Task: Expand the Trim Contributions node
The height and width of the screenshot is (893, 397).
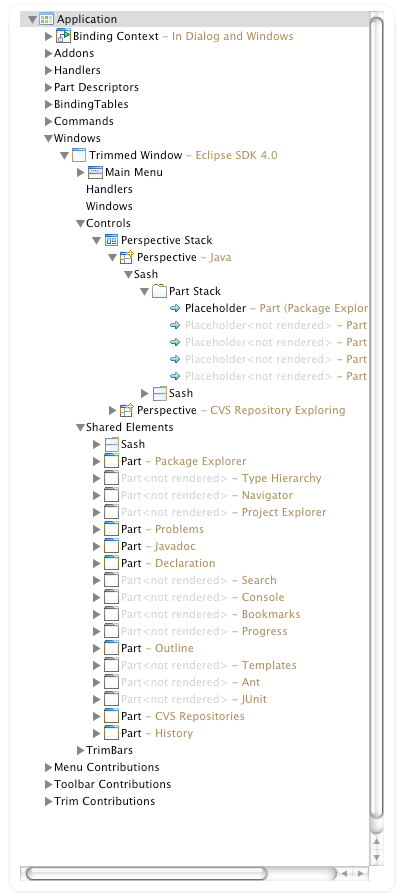Action: 48,802
